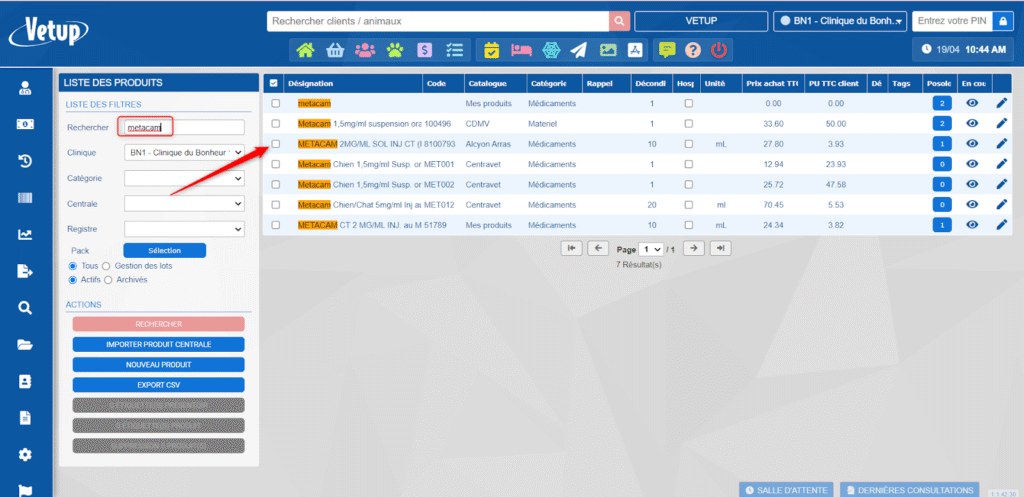Check the box for METACAM 2MG/ML SOL INJ row
Viewport: 1024px width, 497px height.
point(276,144)
